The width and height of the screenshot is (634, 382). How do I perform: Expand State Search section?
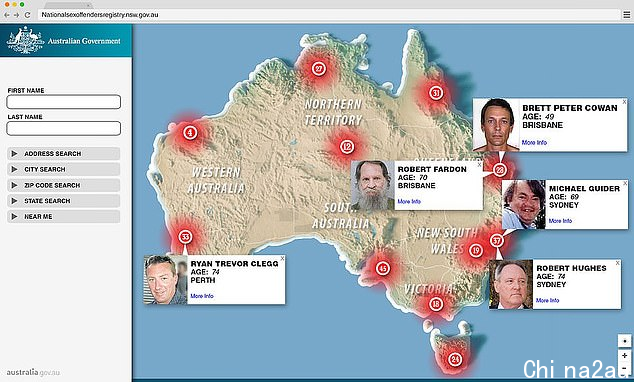point(63,201)
